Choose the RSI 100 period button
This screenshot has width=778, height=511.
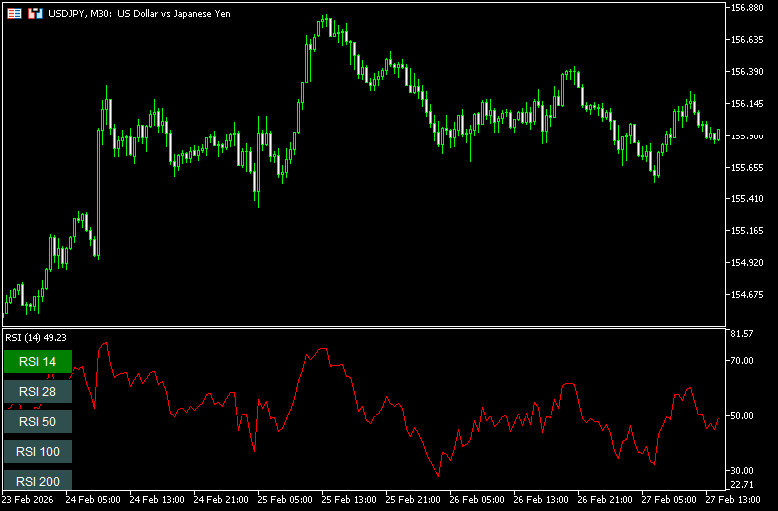[x=38, y=451]
